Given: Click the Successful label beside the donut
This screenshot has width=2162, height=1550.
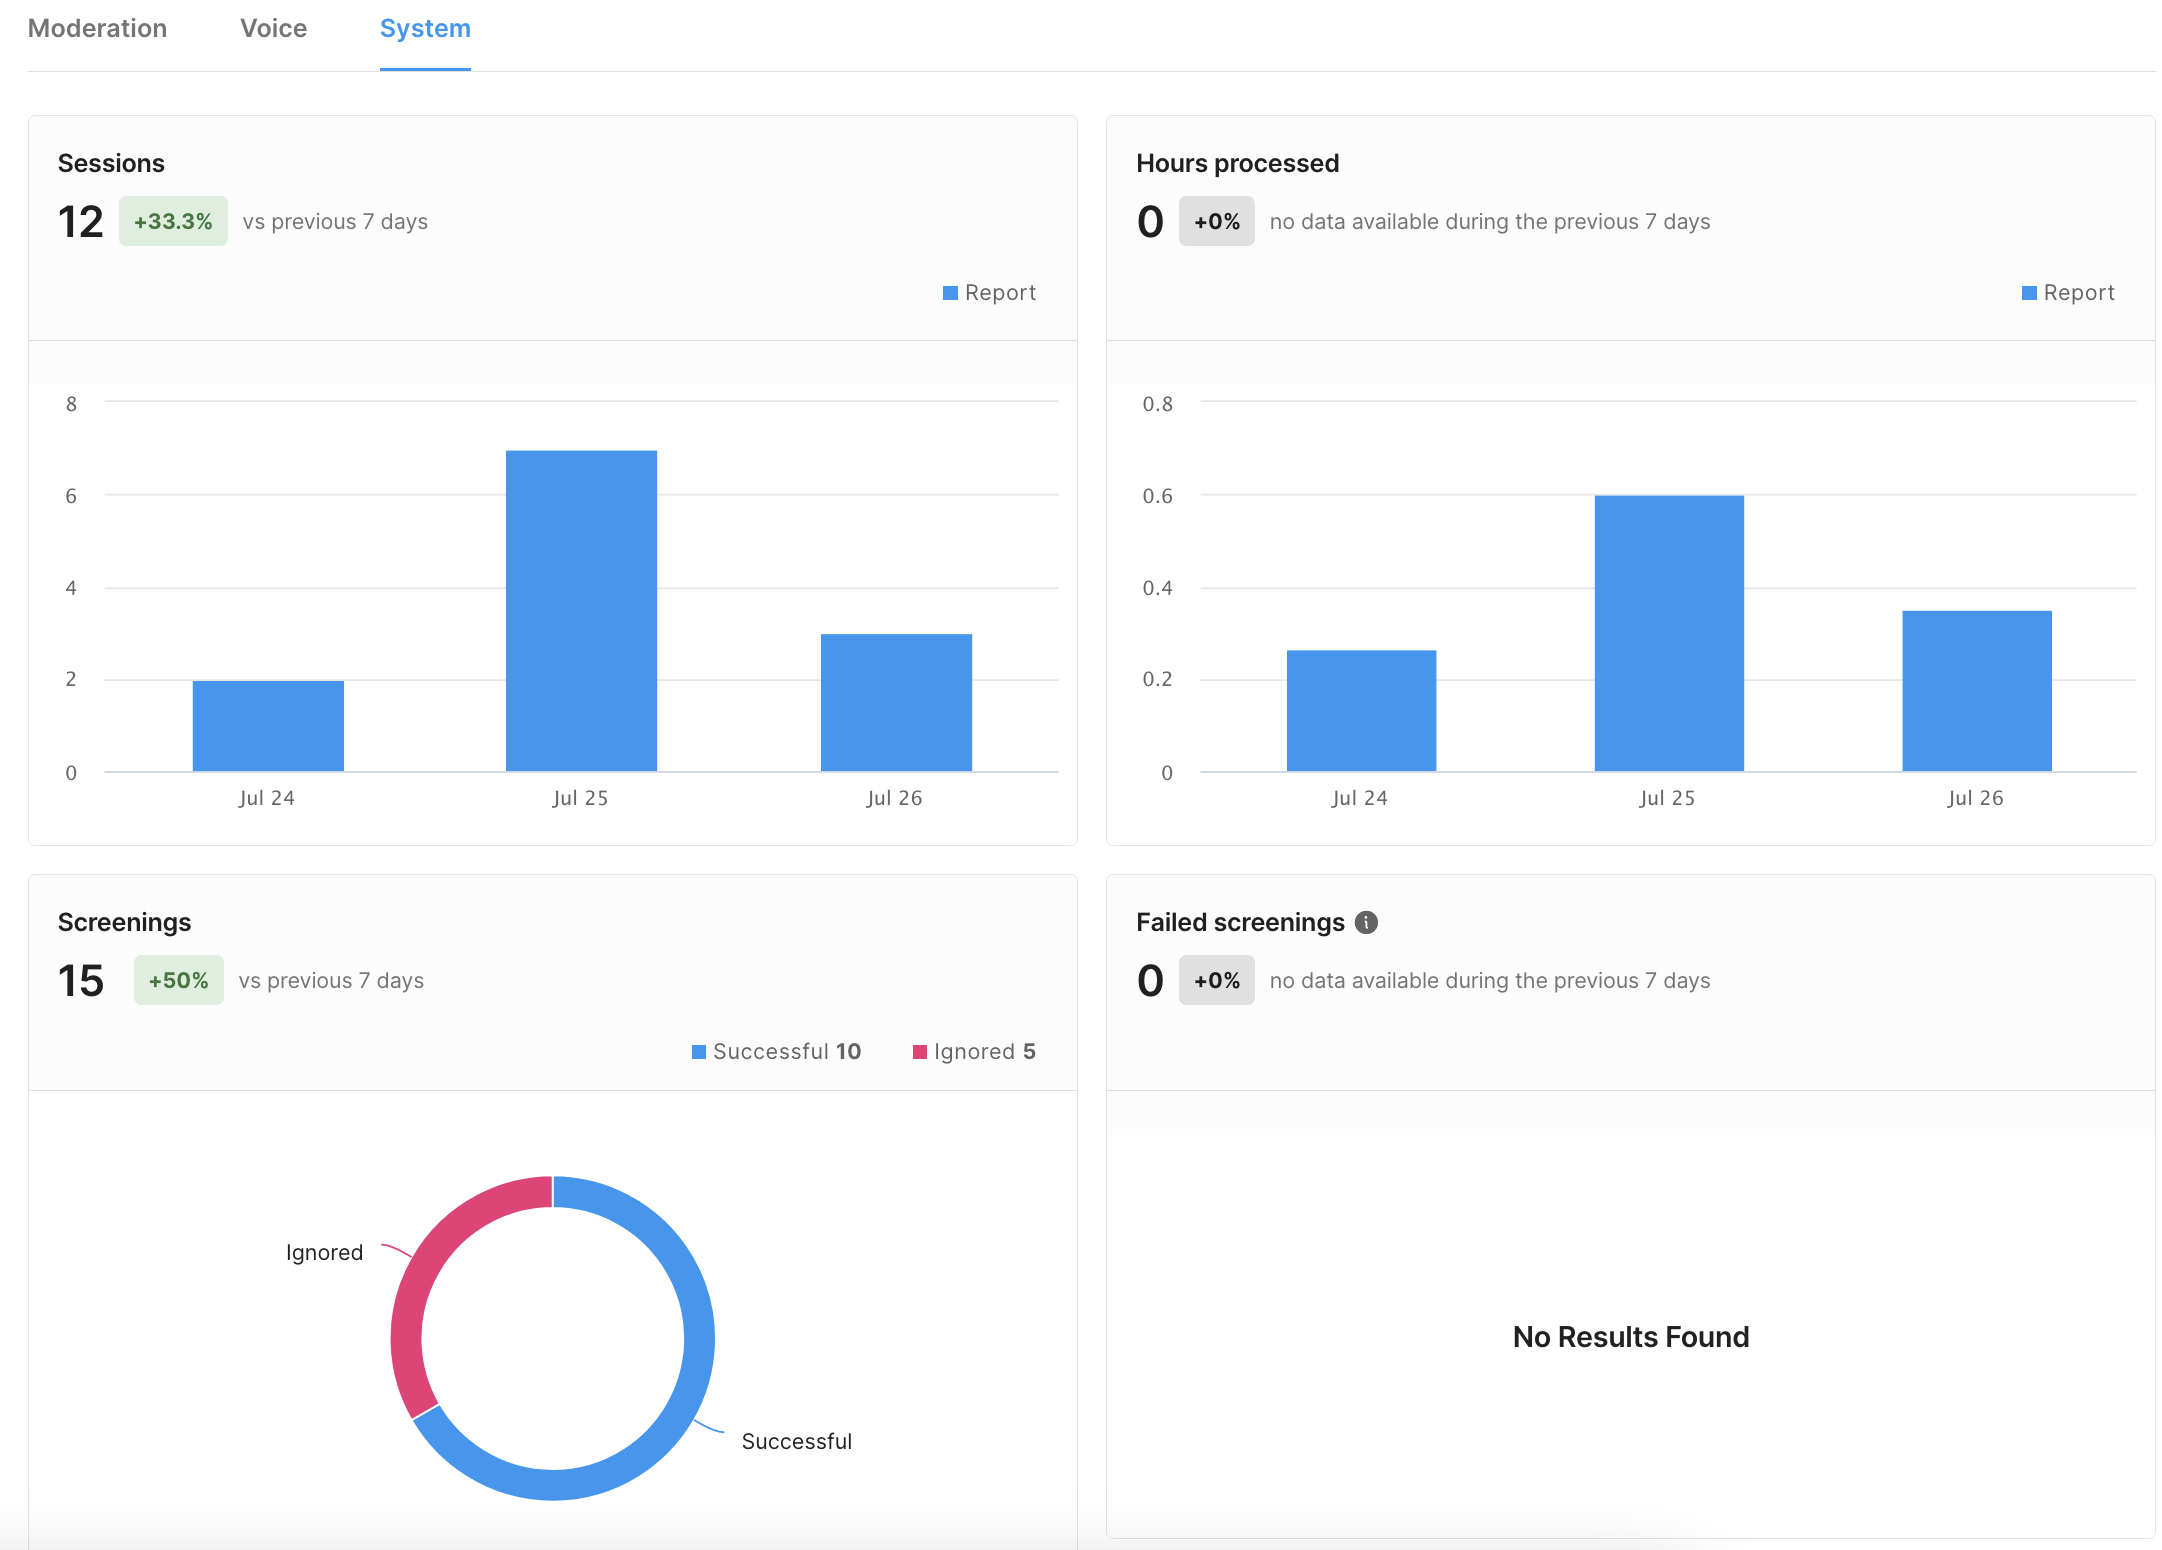Looking at the screenshot, I should click(x=796, y=1441).
